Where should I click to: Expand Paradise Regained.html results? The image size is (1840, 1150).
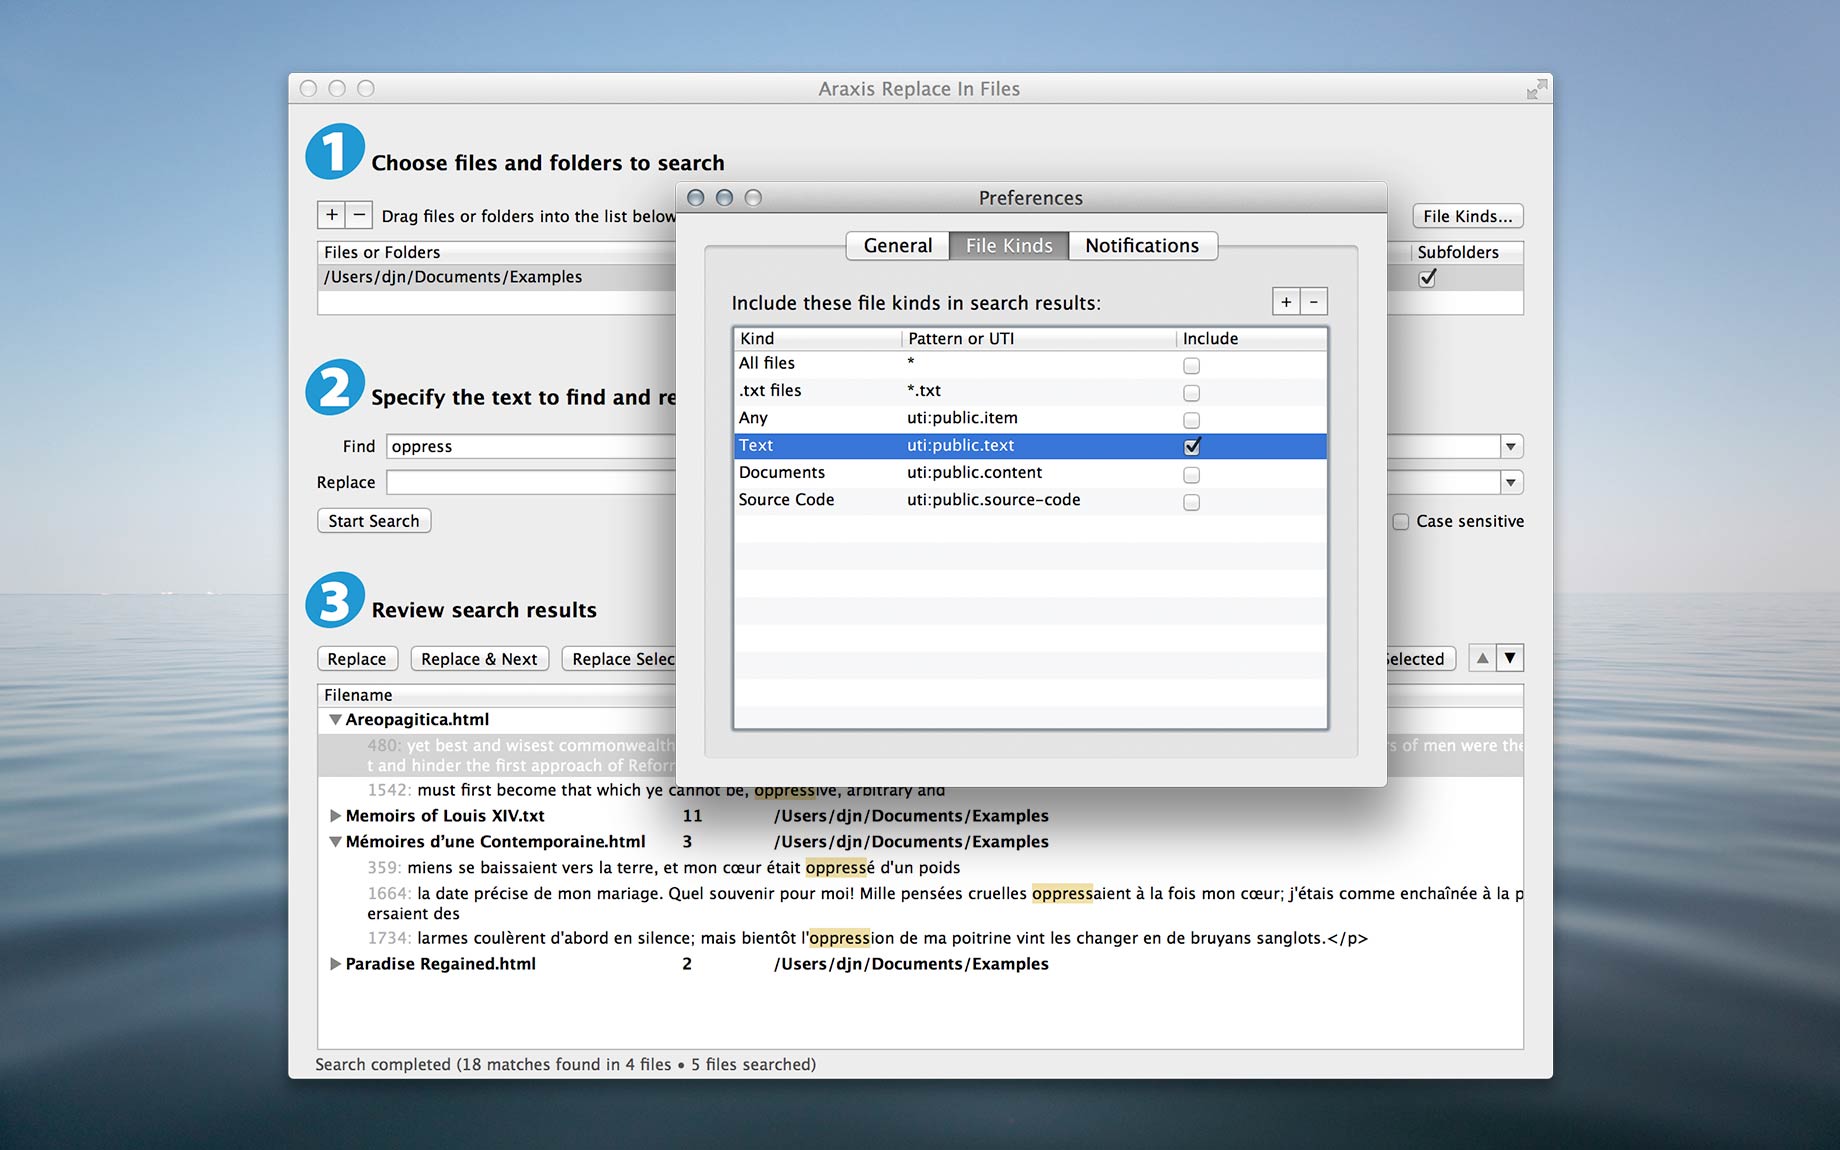(x=335, y=964)
